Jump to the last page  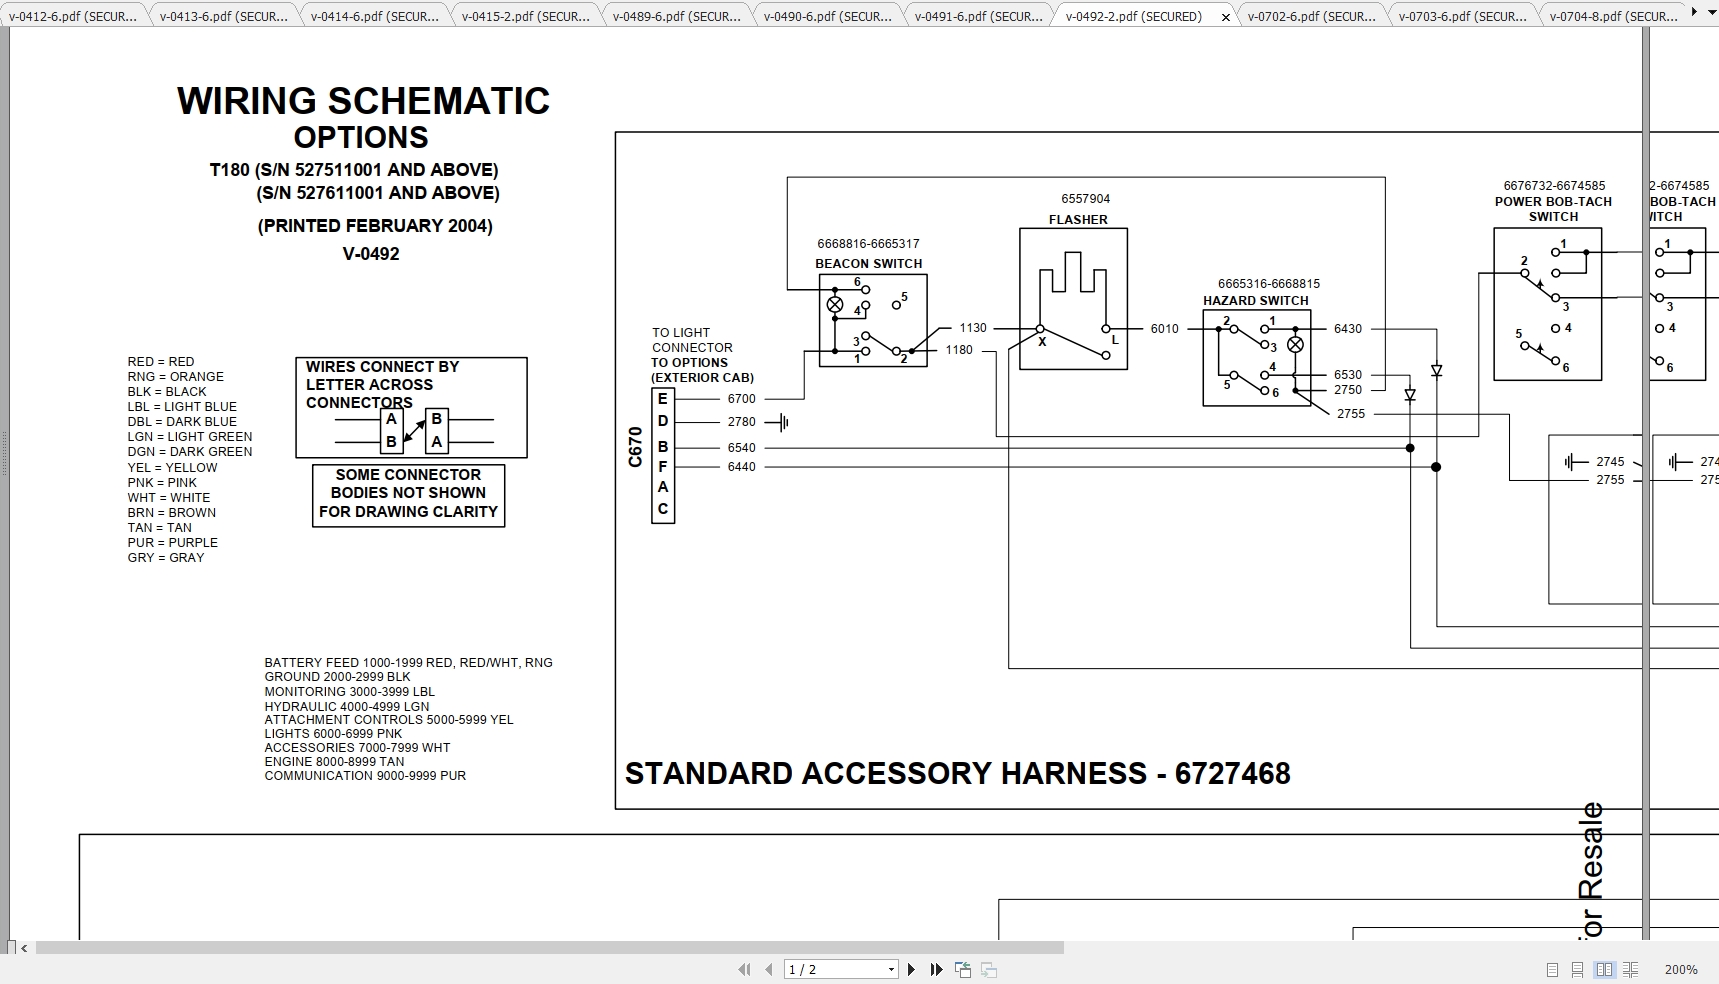[x=937, y=970]
